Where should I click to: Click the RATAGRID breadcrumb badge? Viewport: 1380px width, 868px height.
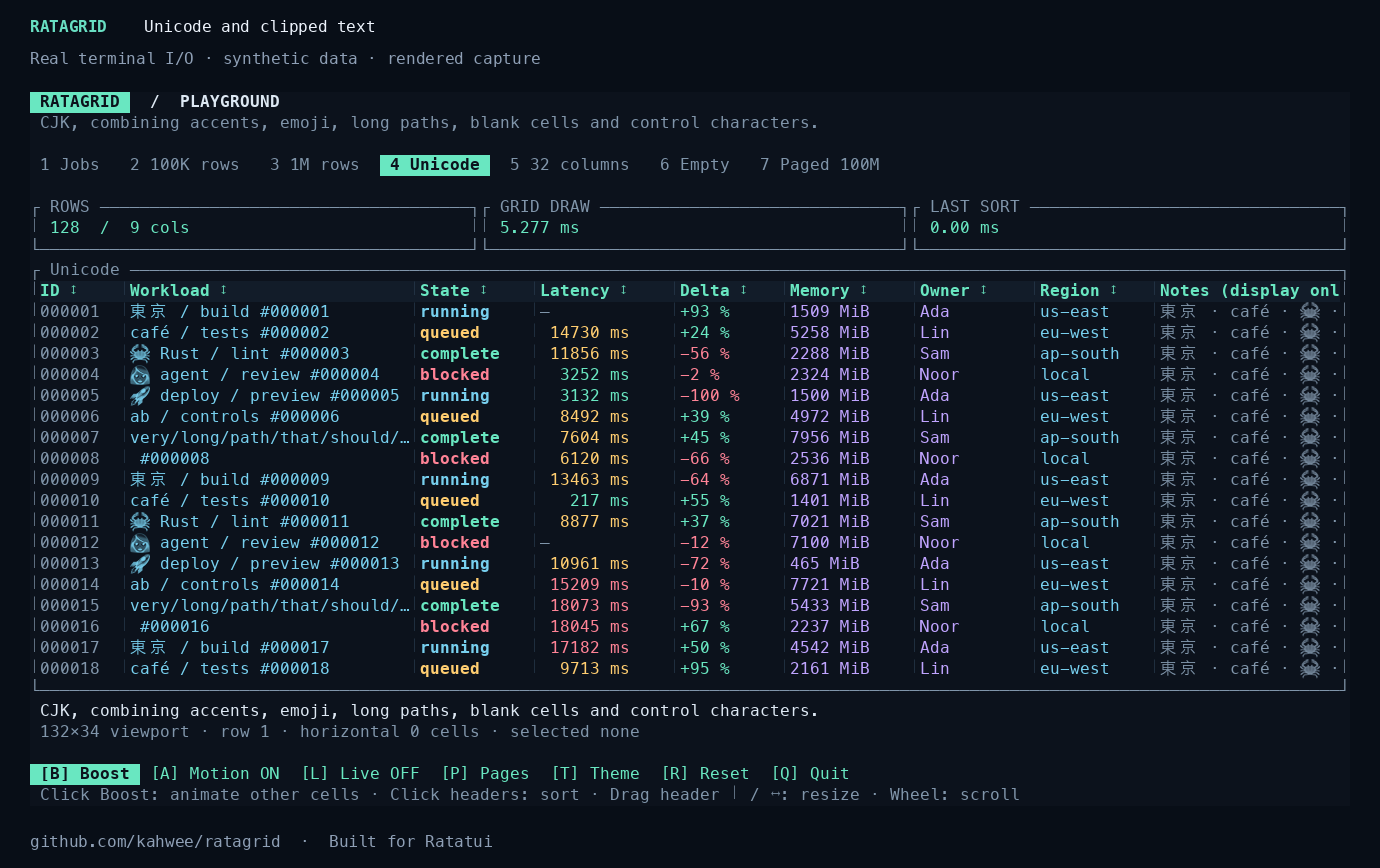[80, 101]
